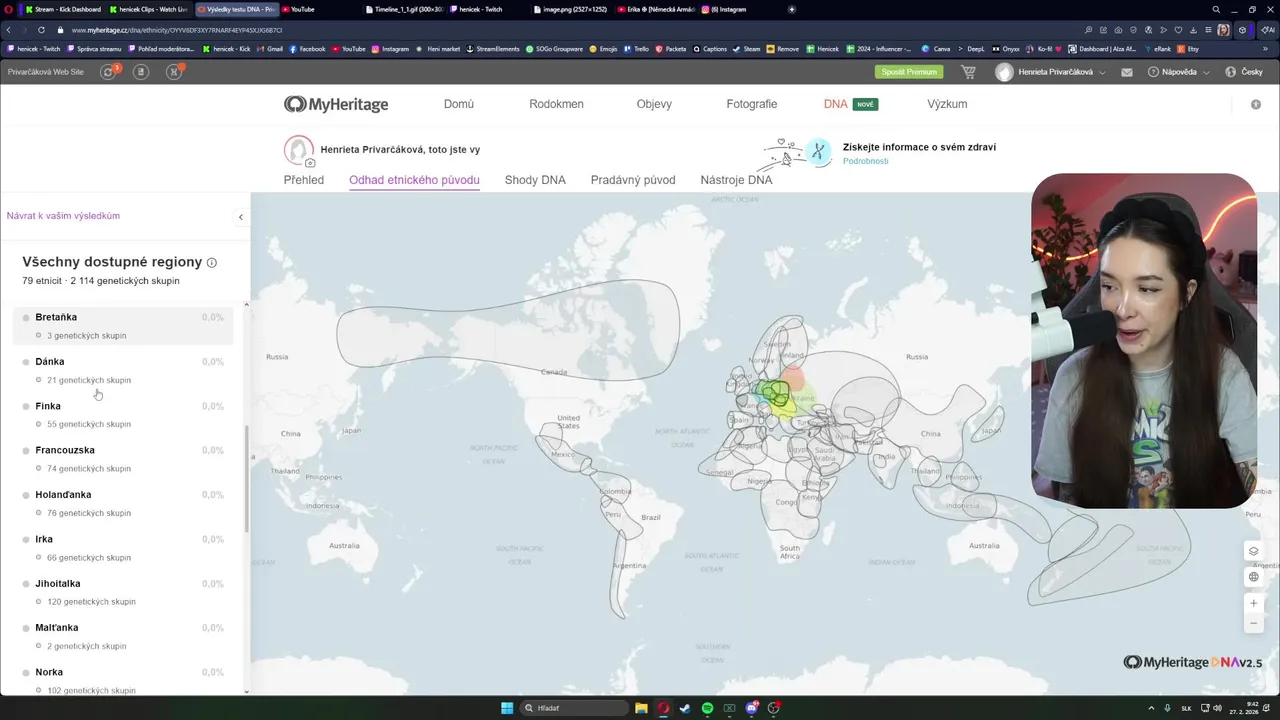Image resolution: width=1280 pixels, height=720 pixels.
Task: Open the Objevy menu
Action: [654, 104]
